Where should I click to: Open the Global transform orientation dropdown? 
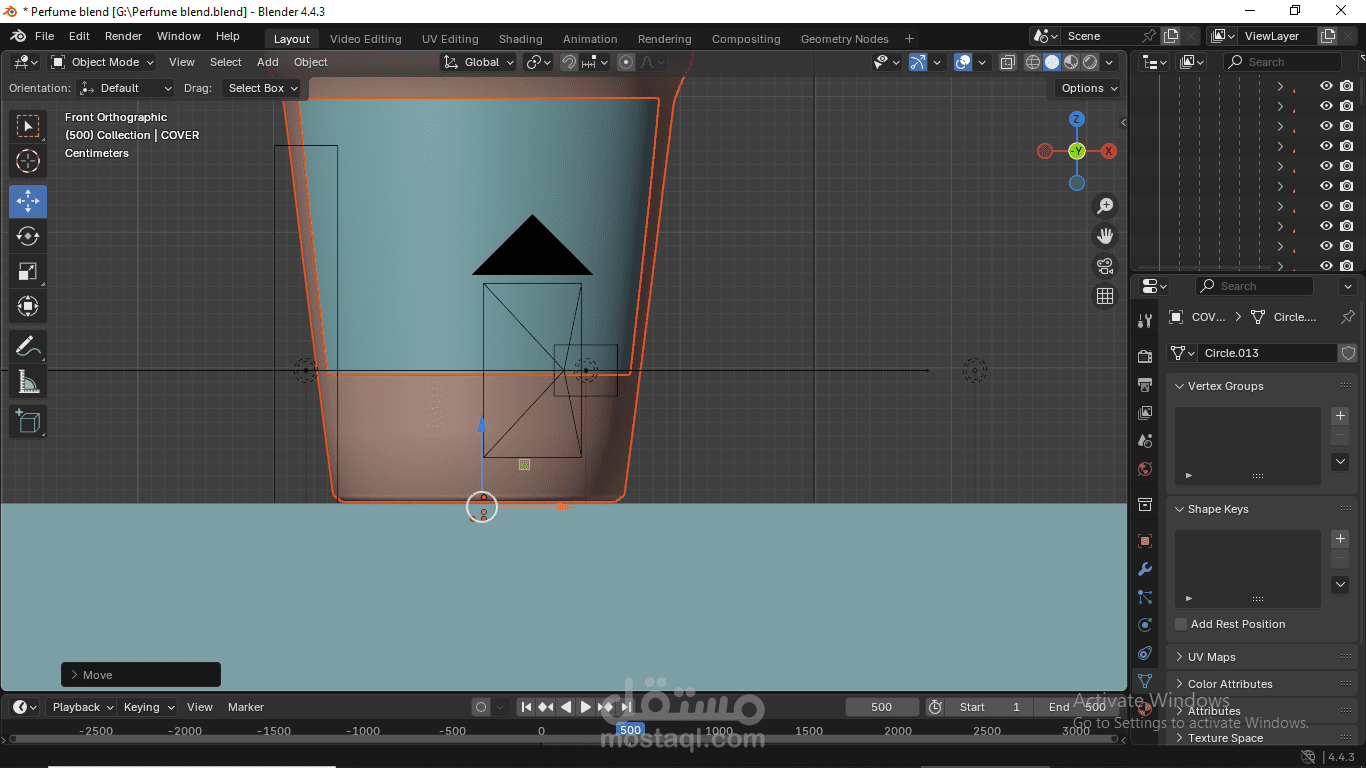480,62
